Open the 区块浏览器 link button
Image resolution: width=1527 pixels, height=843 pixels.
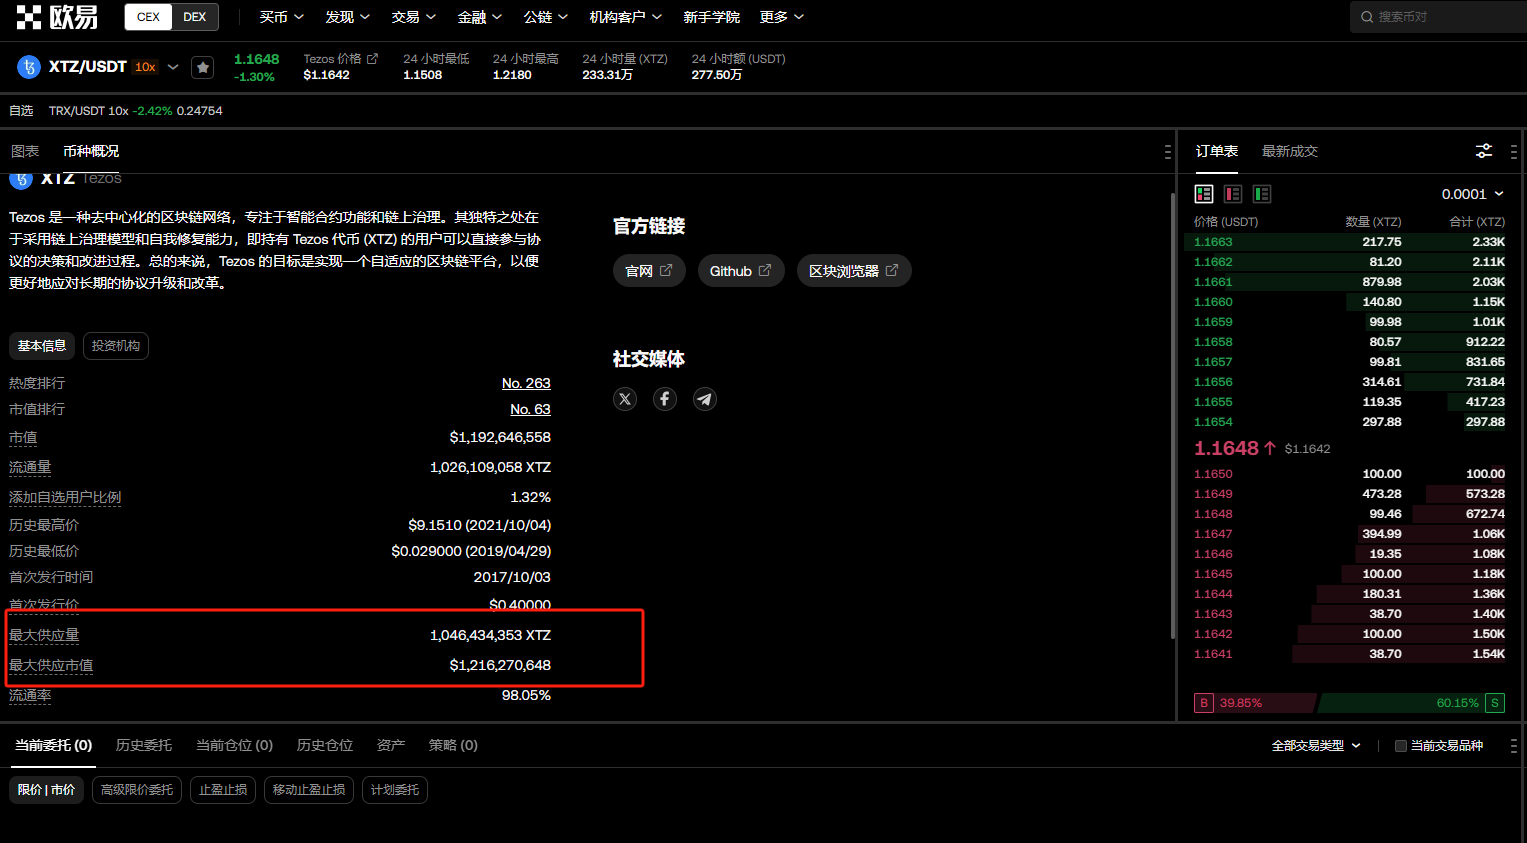854,271
